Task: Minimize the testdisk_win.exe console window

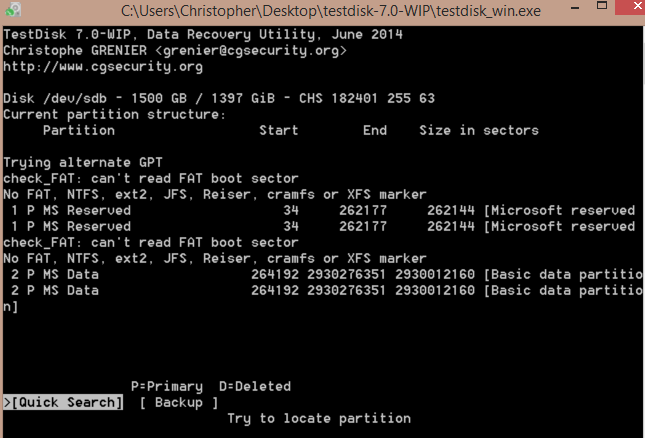Action: (x=575, y=7)
